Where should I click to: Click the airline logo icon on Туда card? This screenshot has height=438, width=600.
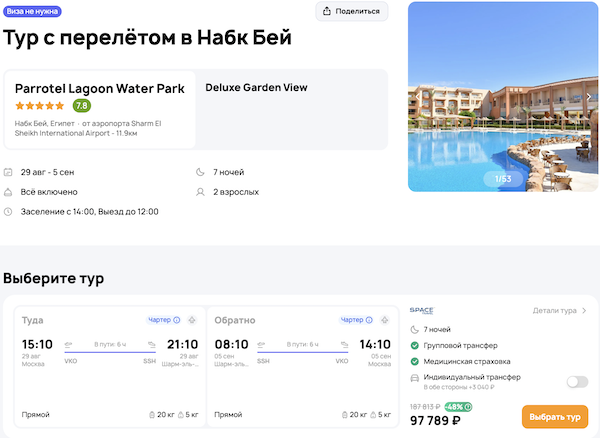[190, 320]
